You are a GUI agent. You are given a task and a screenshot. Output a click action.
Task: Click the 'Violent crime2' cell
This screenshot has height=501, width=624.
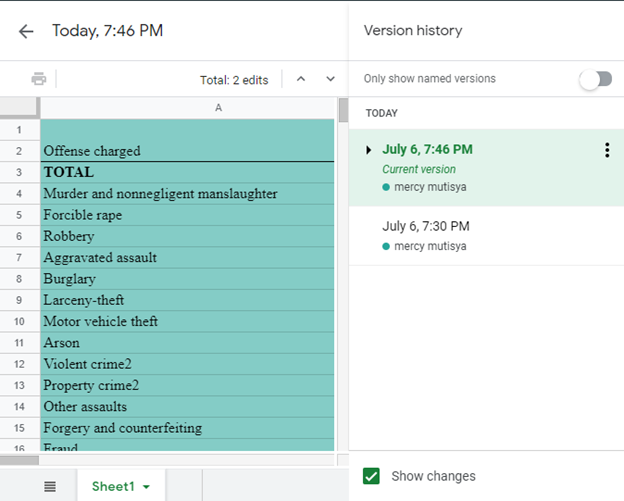[x=187, y=364]
